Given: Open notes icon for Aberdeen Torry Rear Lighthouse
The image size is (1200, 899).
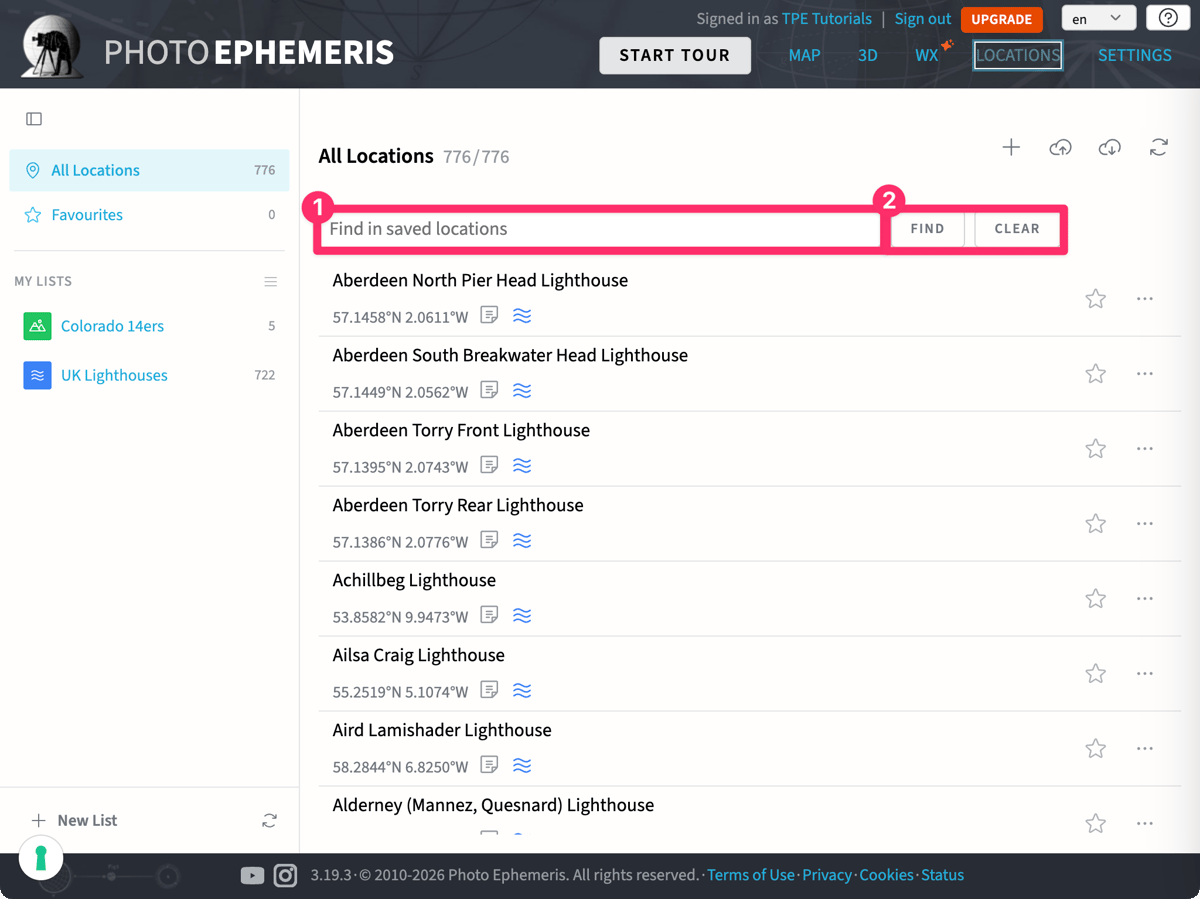Looking at the screenshot, I should coord(489,540).
